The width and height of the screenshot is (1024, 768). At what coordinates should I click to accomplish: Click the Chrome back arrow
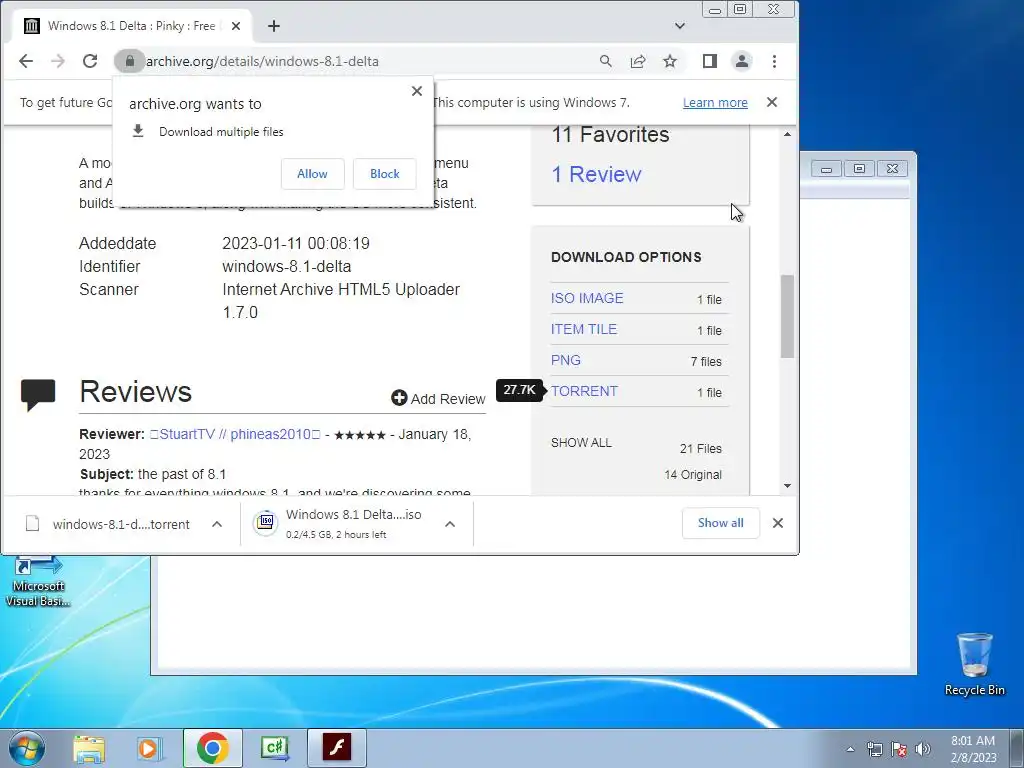point(25,61)
